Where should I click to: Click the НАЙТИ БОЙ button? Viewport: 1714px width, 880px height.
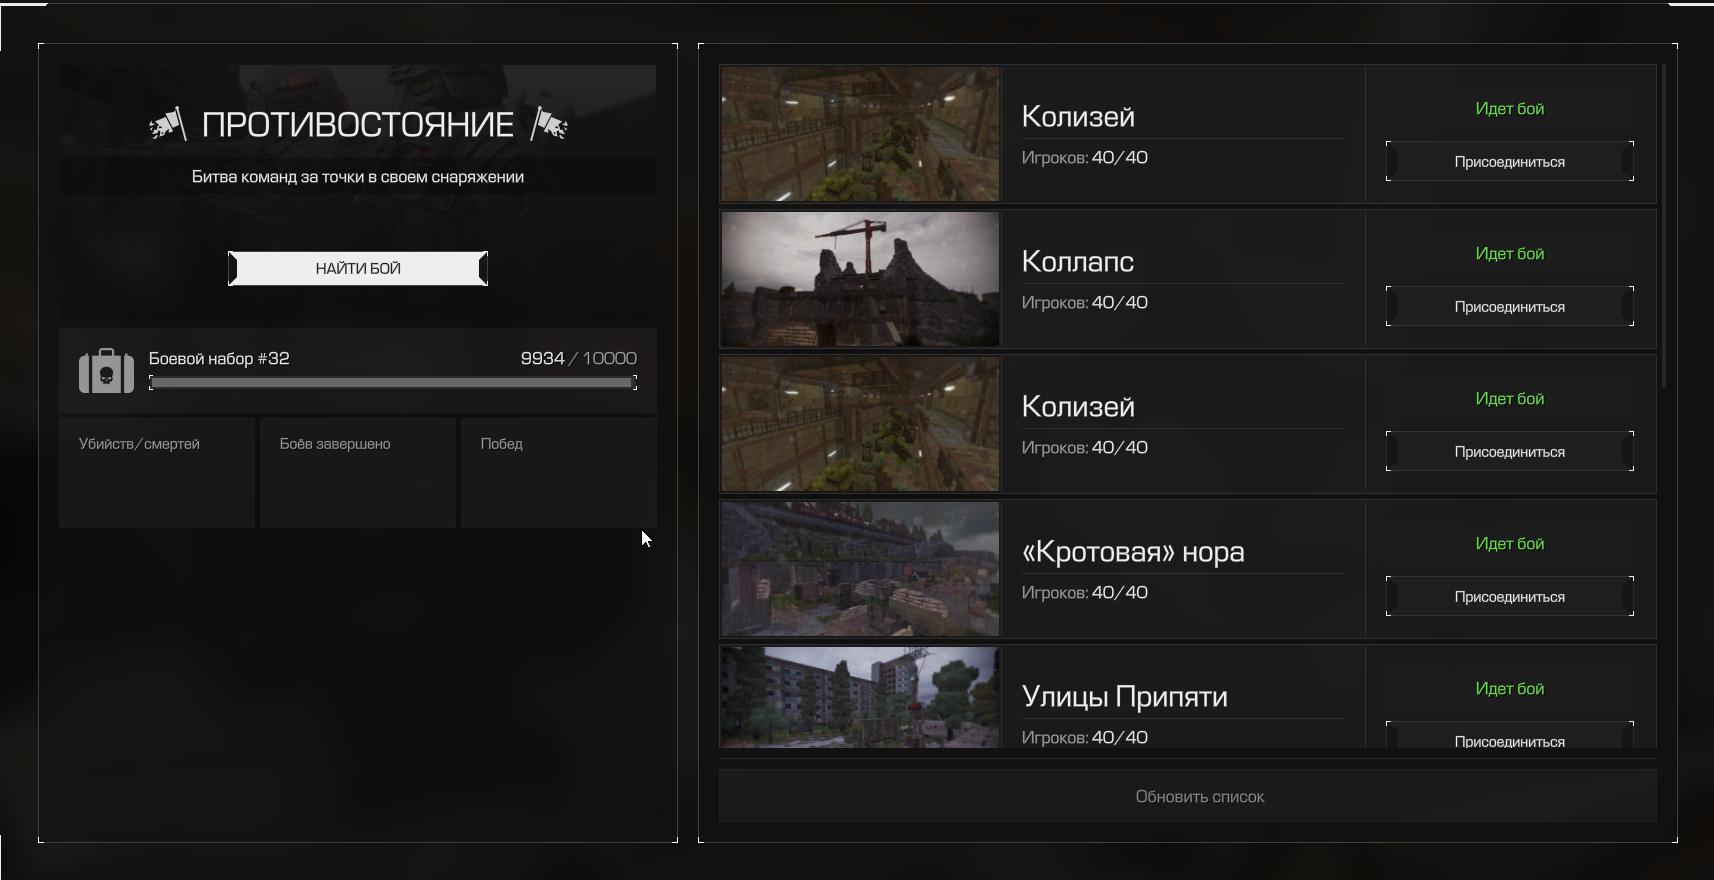[x=358, y=268]
